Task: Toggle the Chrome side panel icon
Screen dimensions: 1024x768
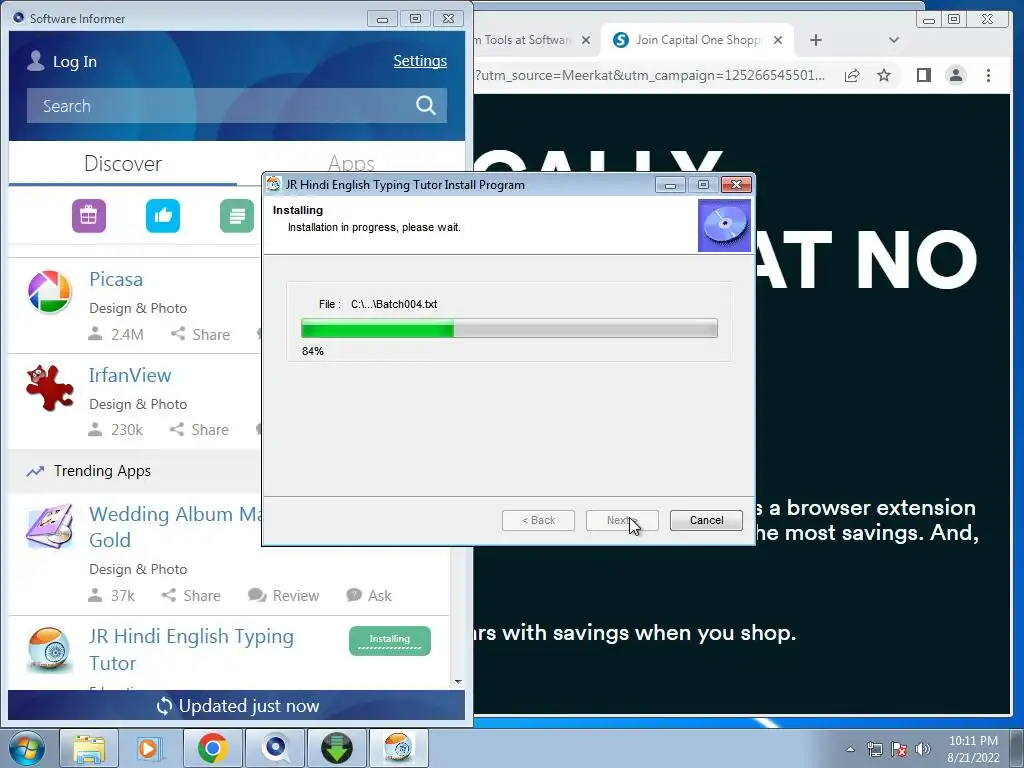Action: [x=923, y=75]
